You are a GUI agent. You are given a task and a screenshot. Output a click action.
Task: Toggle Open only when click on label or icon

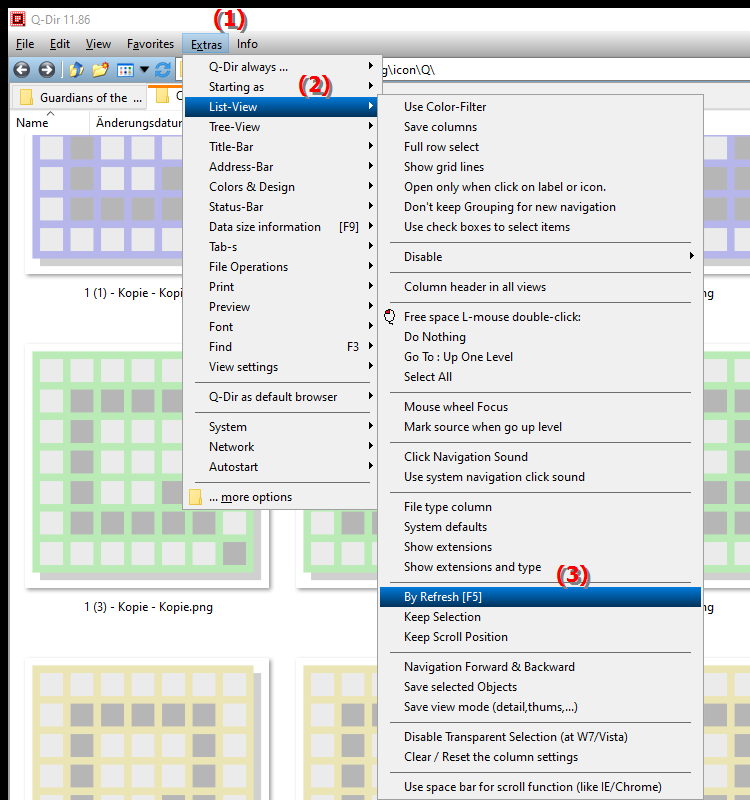pyautogui.click(x=541, y=187)
